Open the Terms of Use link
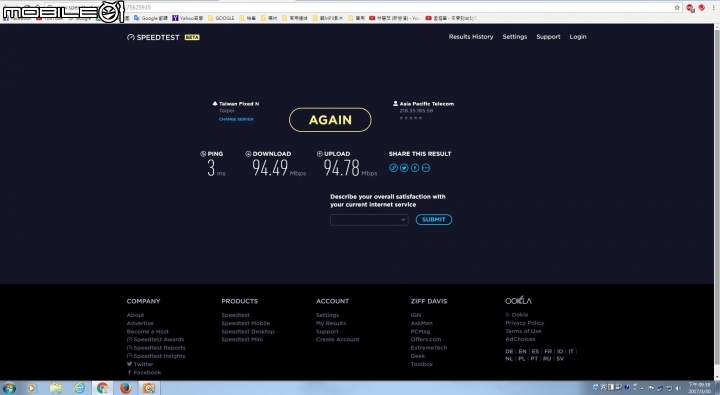Screen dimensions: 720x395 523,331
